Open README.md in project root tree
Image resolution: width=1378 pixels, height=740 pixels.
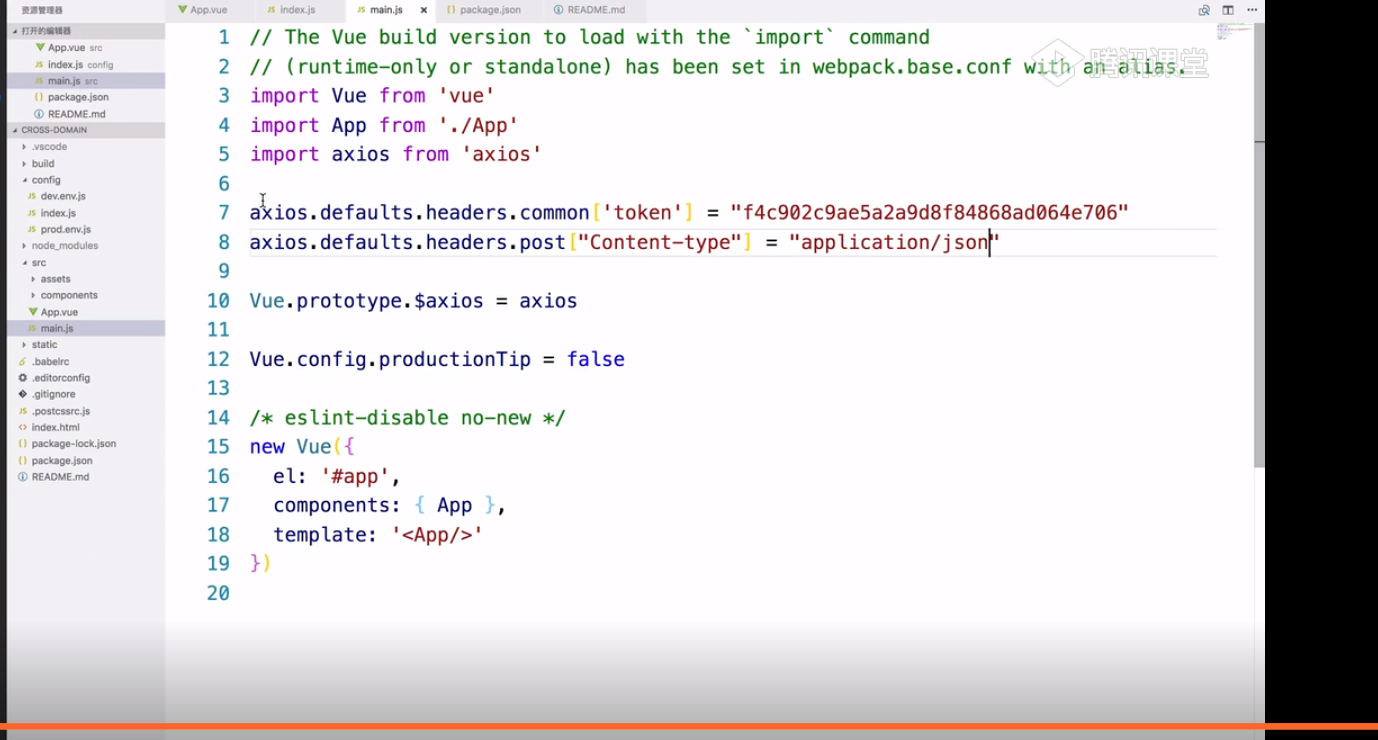click(x=86, y=477)
